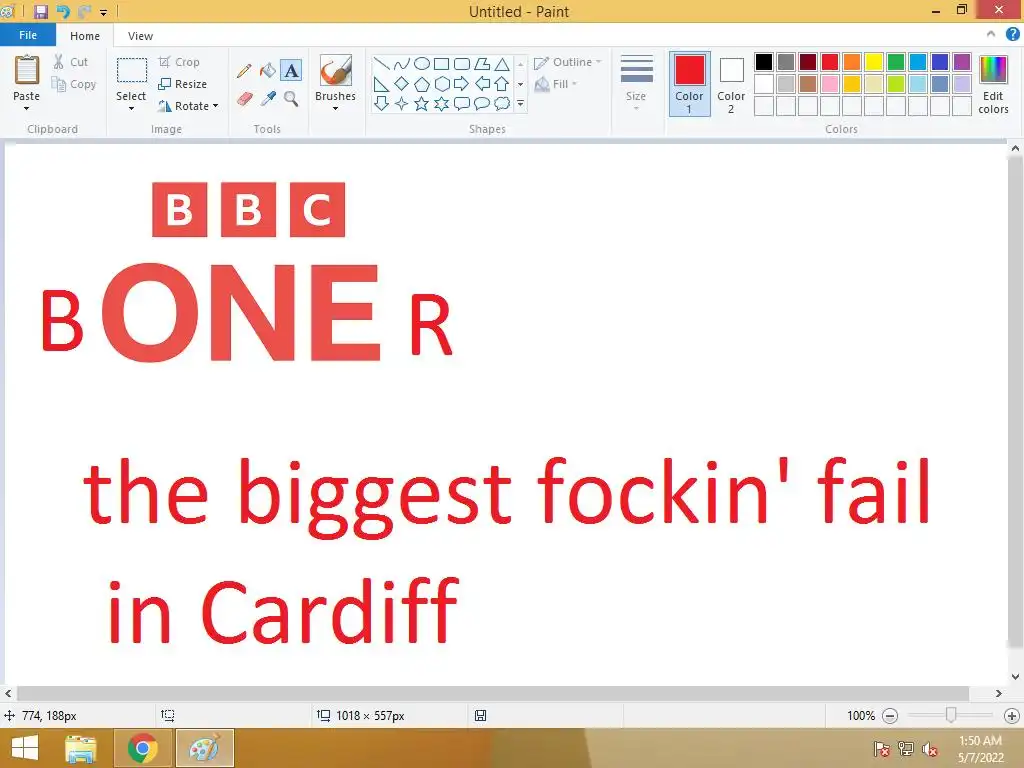Select the Pencil tool
The image size is (1024, 768).
coord(244,71)
